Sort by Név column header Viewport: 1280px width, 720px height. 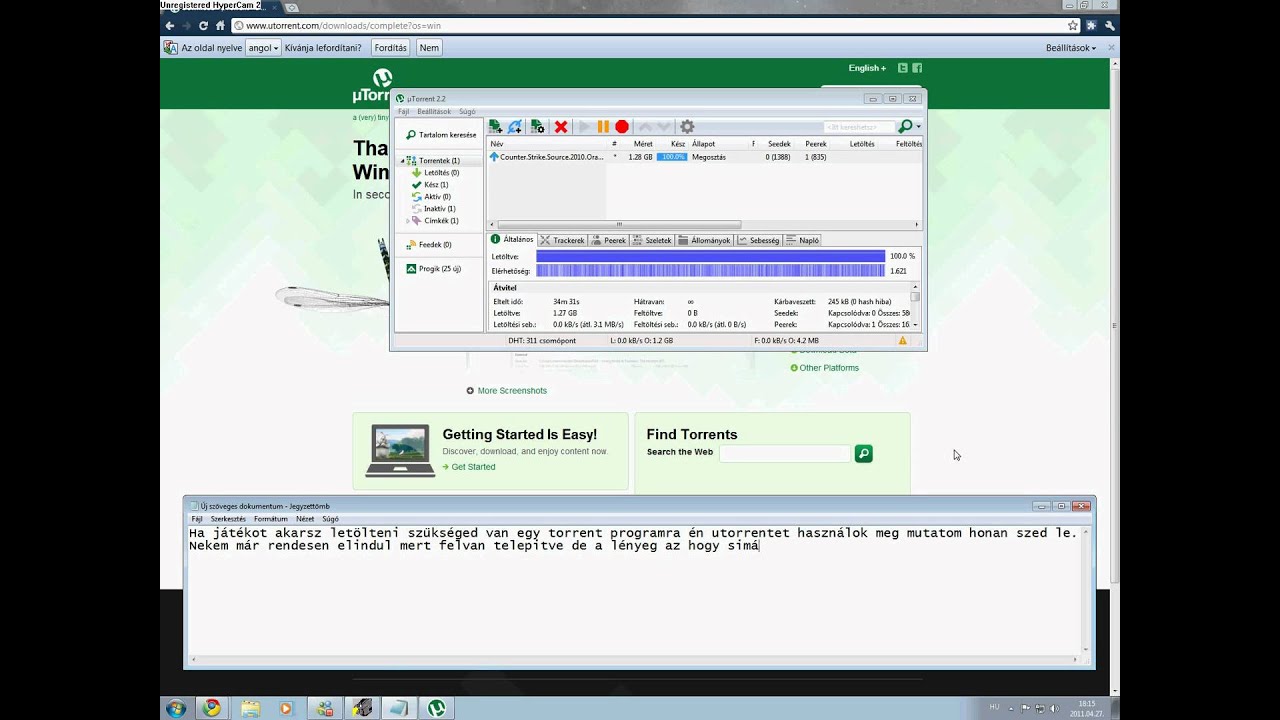pyautogui.click(x=548, y=144)
